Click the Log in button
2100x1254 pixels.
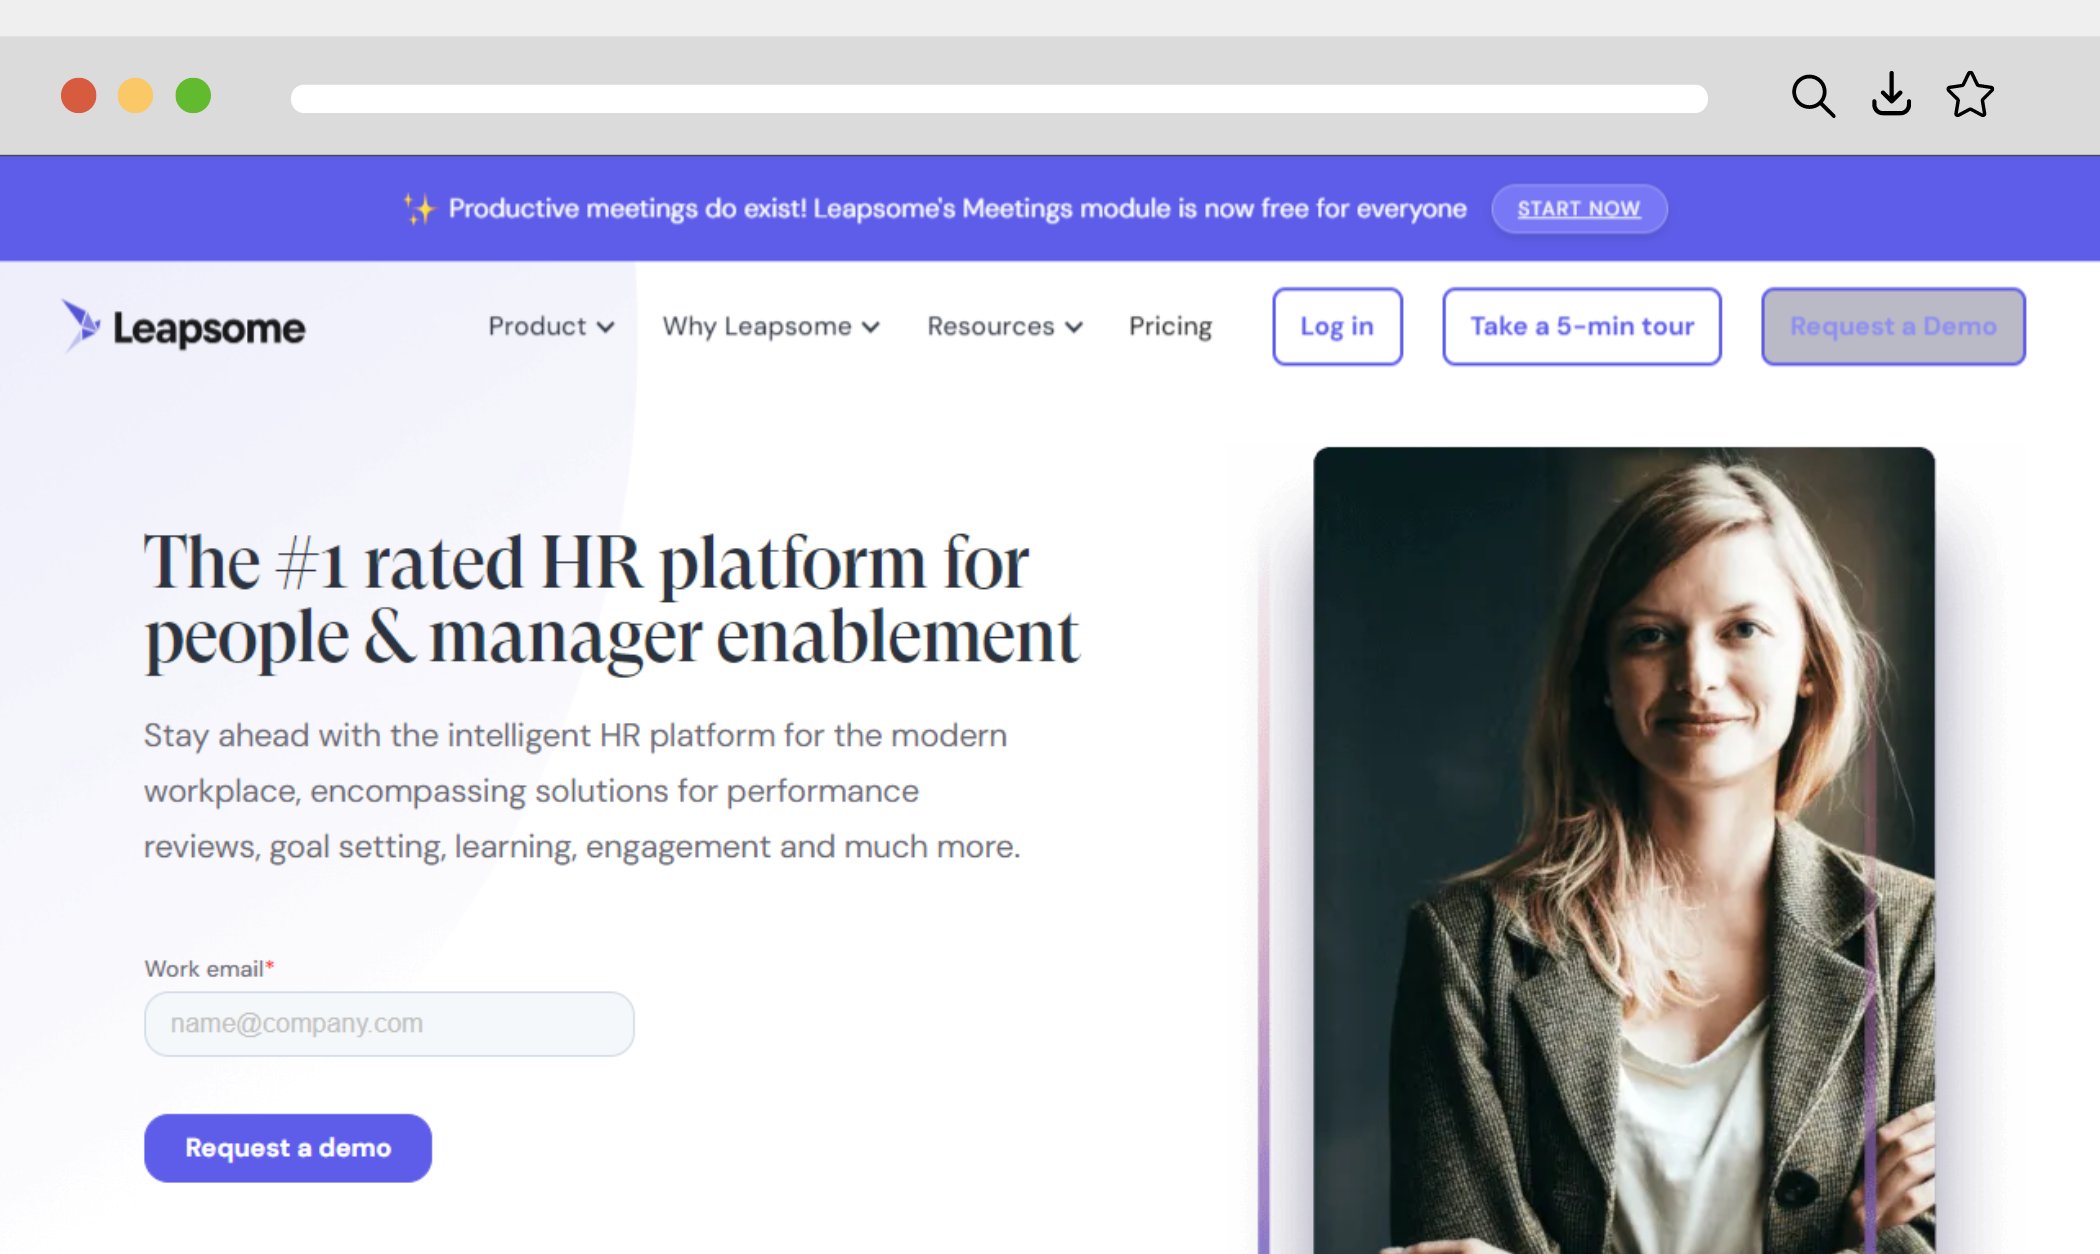[x=1337, y=326]
